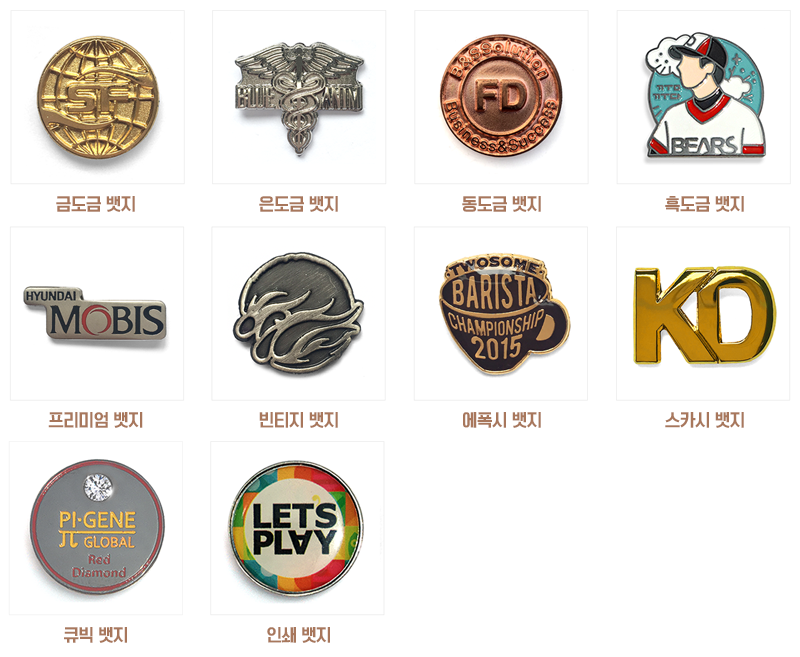800x657 pixels.
Task: Open the 인쇄 뱃지 caption link
Action: [x=298, y=636]
